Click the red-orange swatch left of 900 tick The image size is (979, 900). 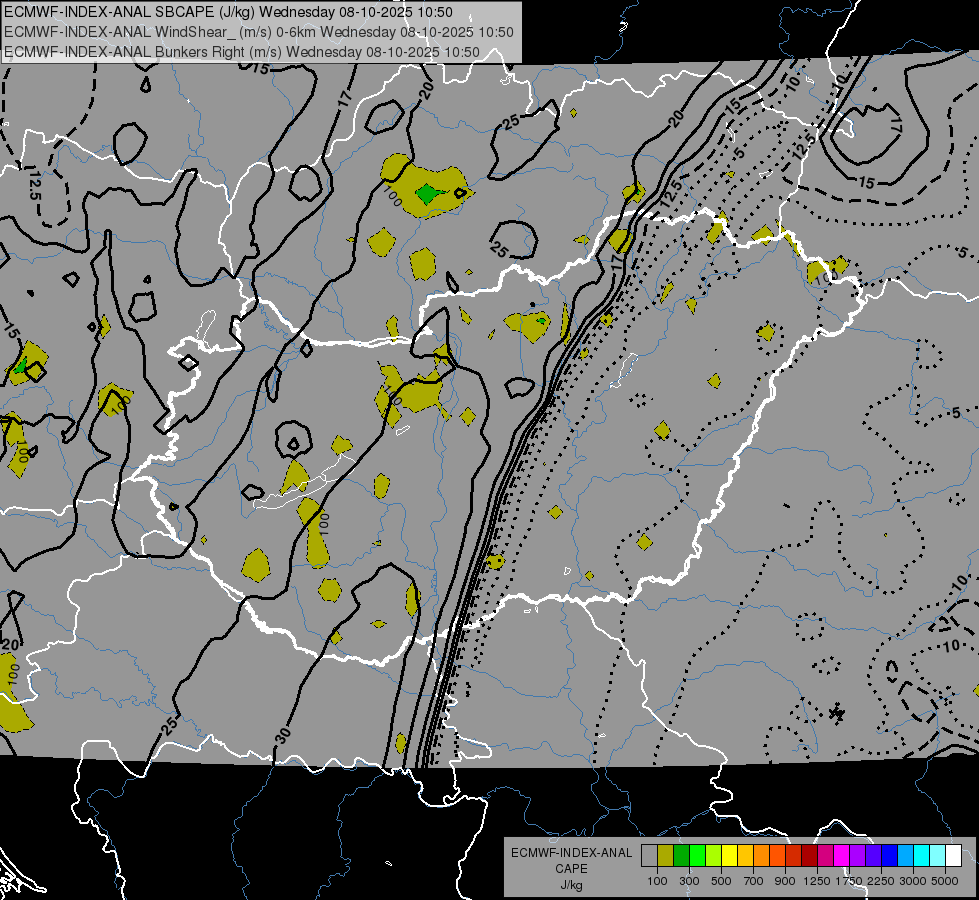click(777, 855)
